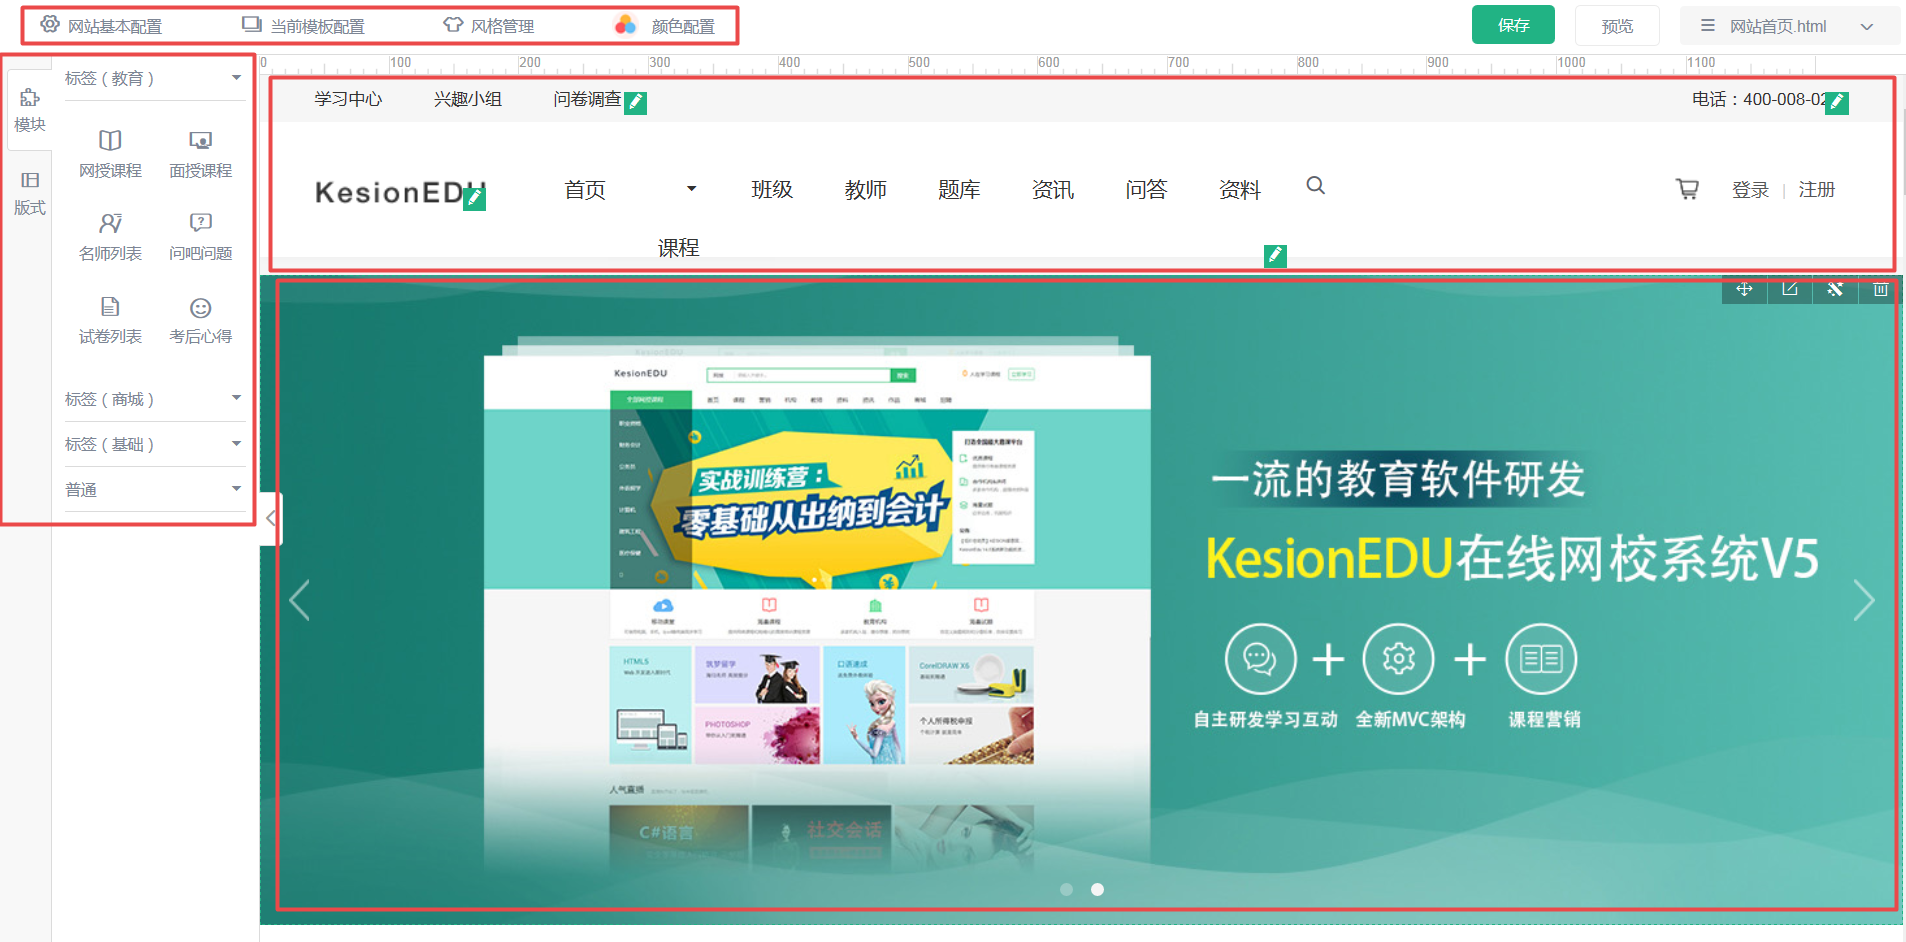Collapse the 标签（教育）section
1906x942 pixels.
[236, 77]
